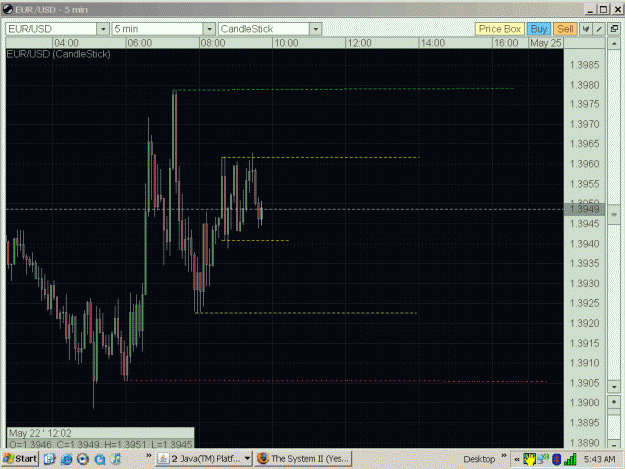Viewport: 625px width, 469px height.
Task: Click the yellow hand tray icon
Action: [529, 459]
